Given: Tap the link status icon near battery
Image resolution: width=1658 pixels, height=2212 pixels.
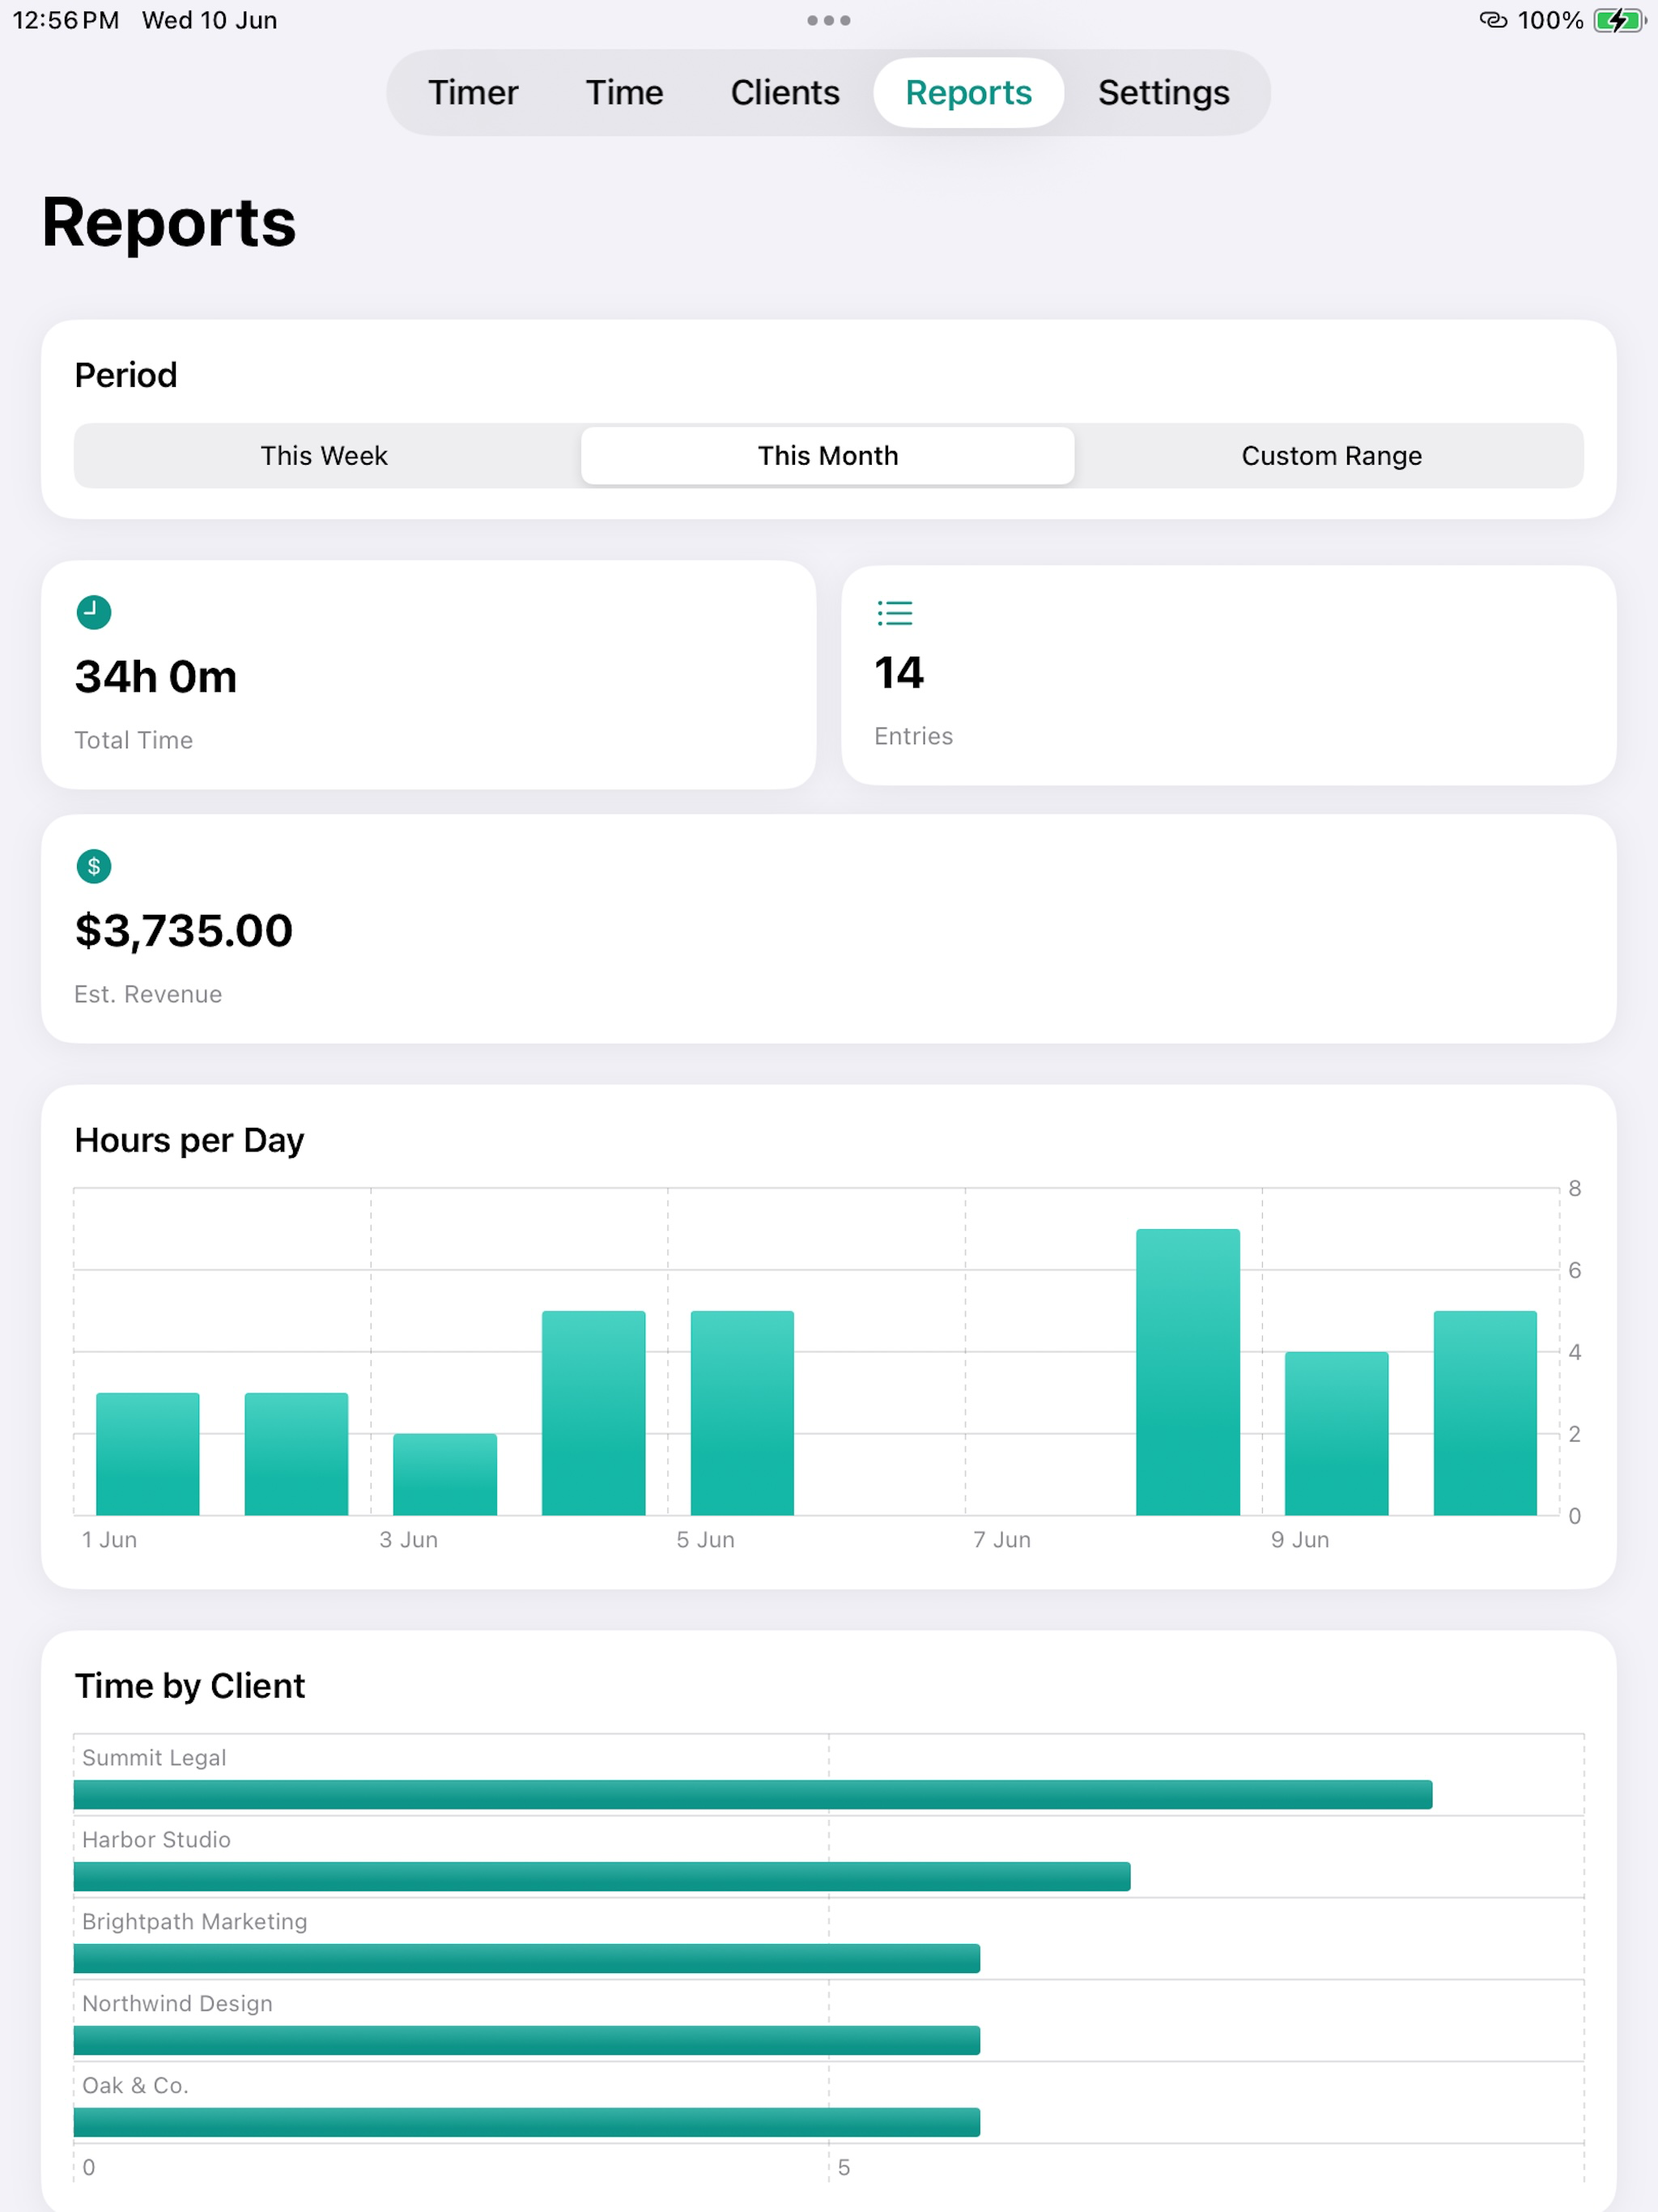Looking at the screenshot, I should (x=1493, y=20).
